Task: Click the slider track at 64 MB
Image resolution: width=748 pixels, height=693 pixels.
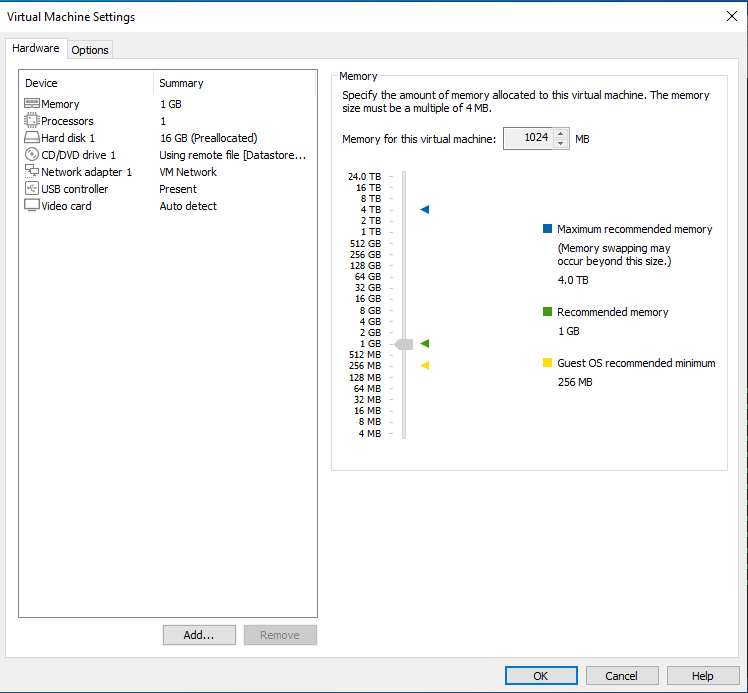Action: click(404, 389)
